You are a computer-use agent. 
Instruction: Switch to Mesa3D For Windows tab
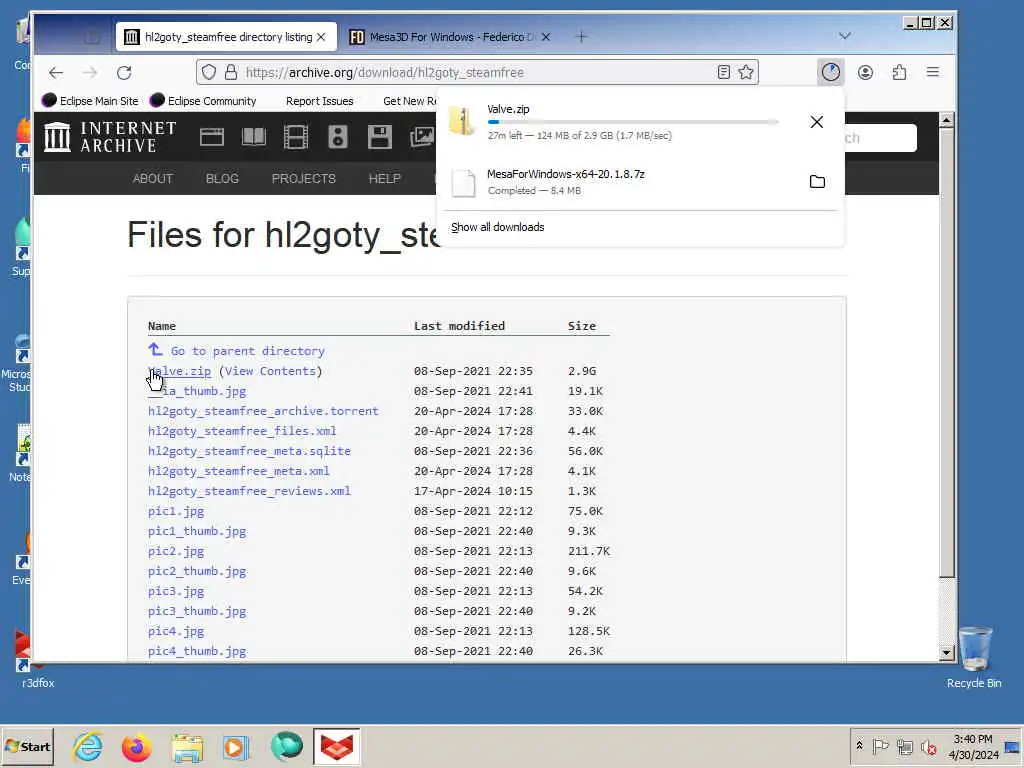coord(449,37)
